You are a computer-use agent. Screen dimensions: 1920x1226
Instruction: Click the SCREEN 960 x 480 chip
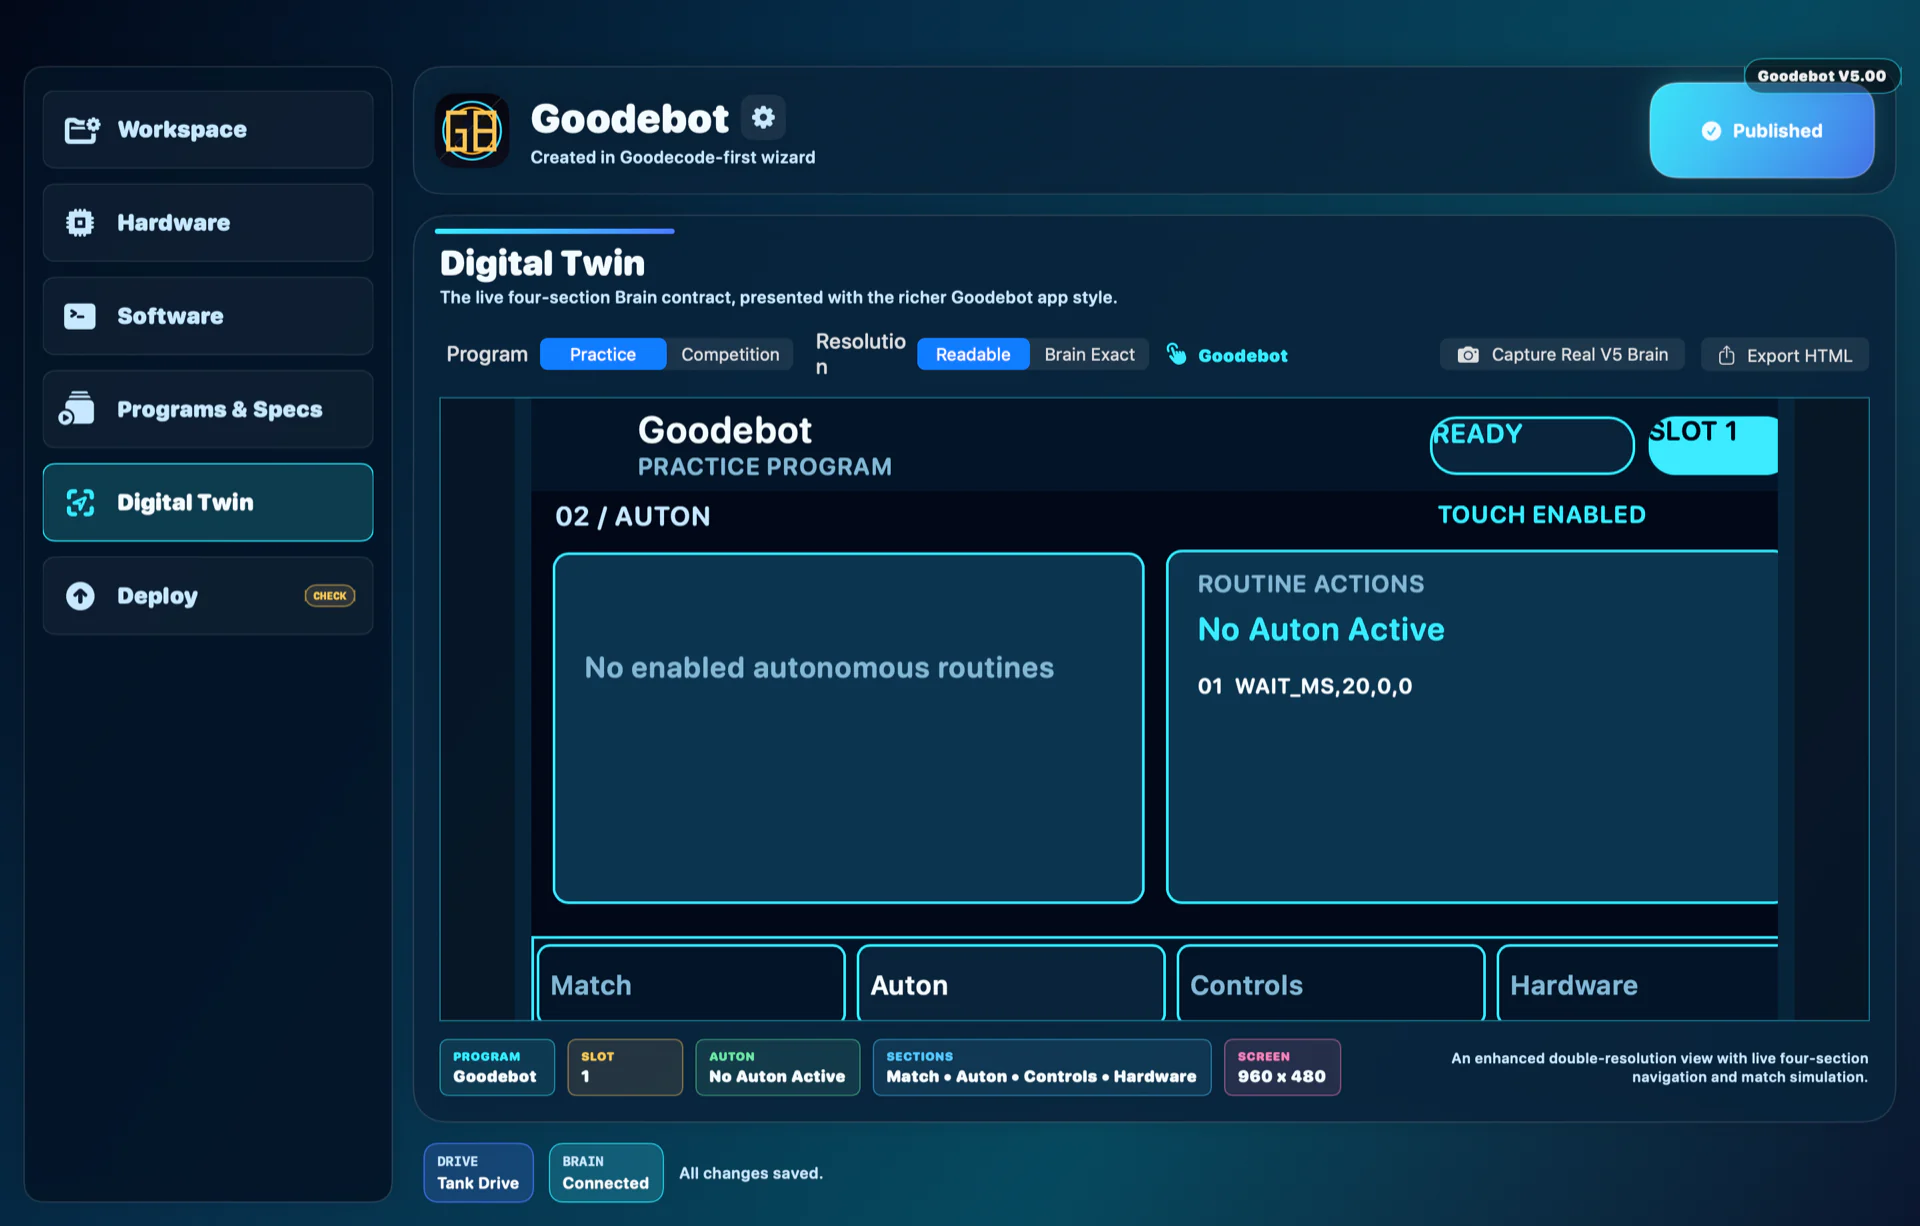point(1282,1067)
